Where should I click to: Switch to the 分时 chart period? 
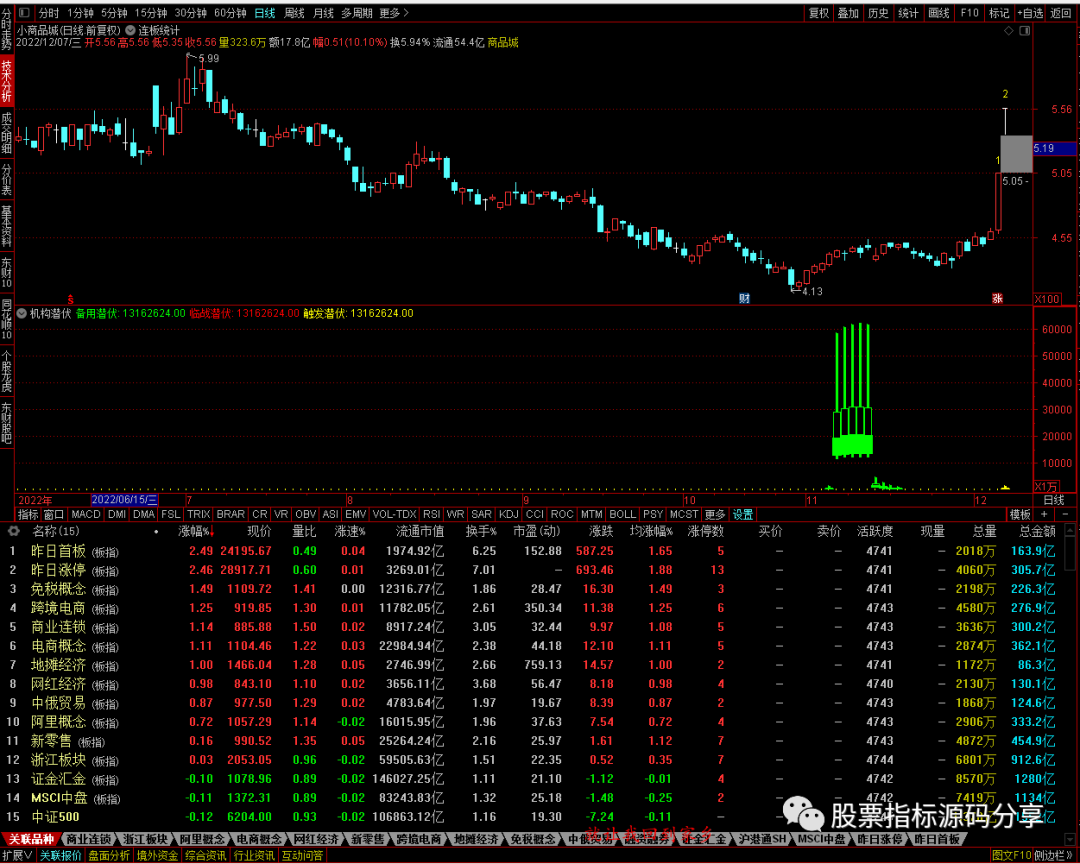(x=49, y=13)
